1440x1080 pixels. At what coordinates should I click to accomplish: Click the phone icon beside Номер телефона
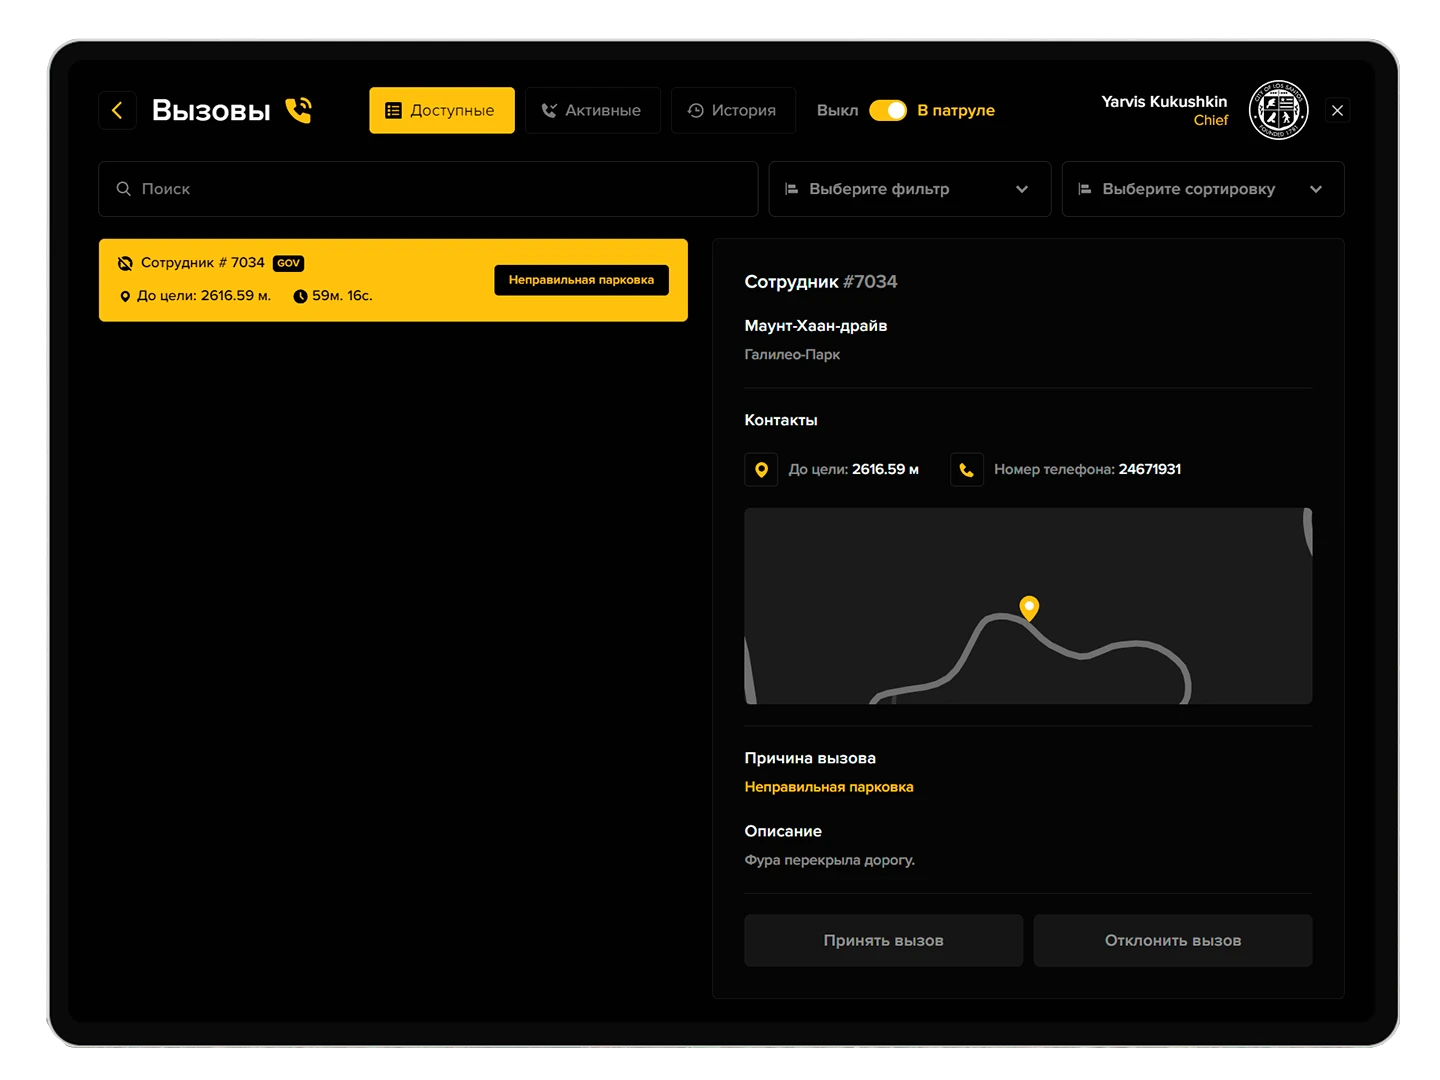coord(966,469)
